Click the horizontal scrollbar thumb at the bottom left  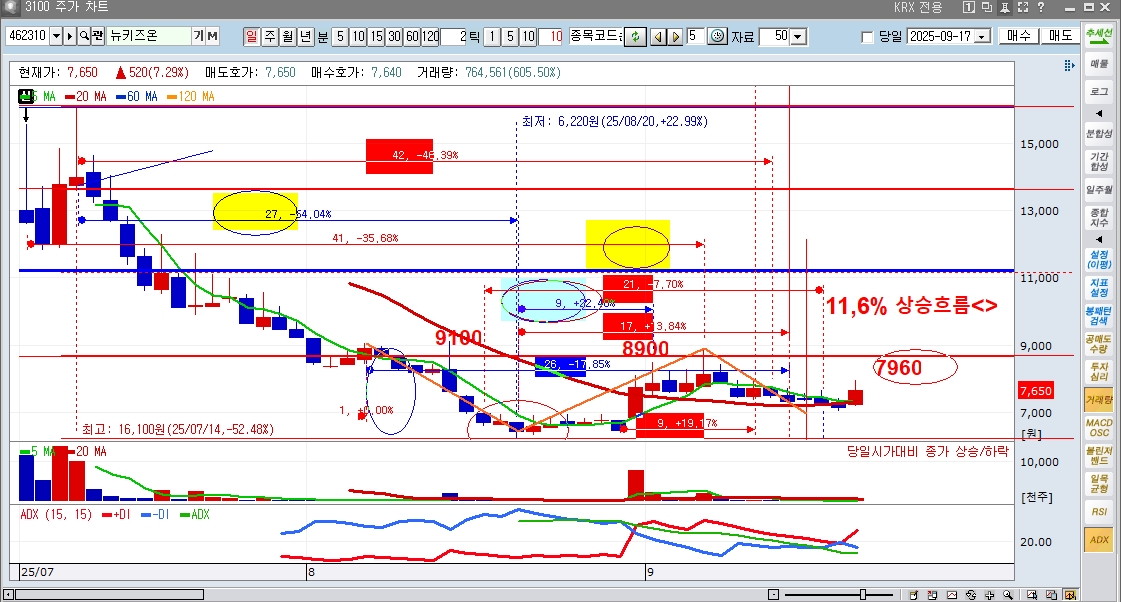coord(109,595)
